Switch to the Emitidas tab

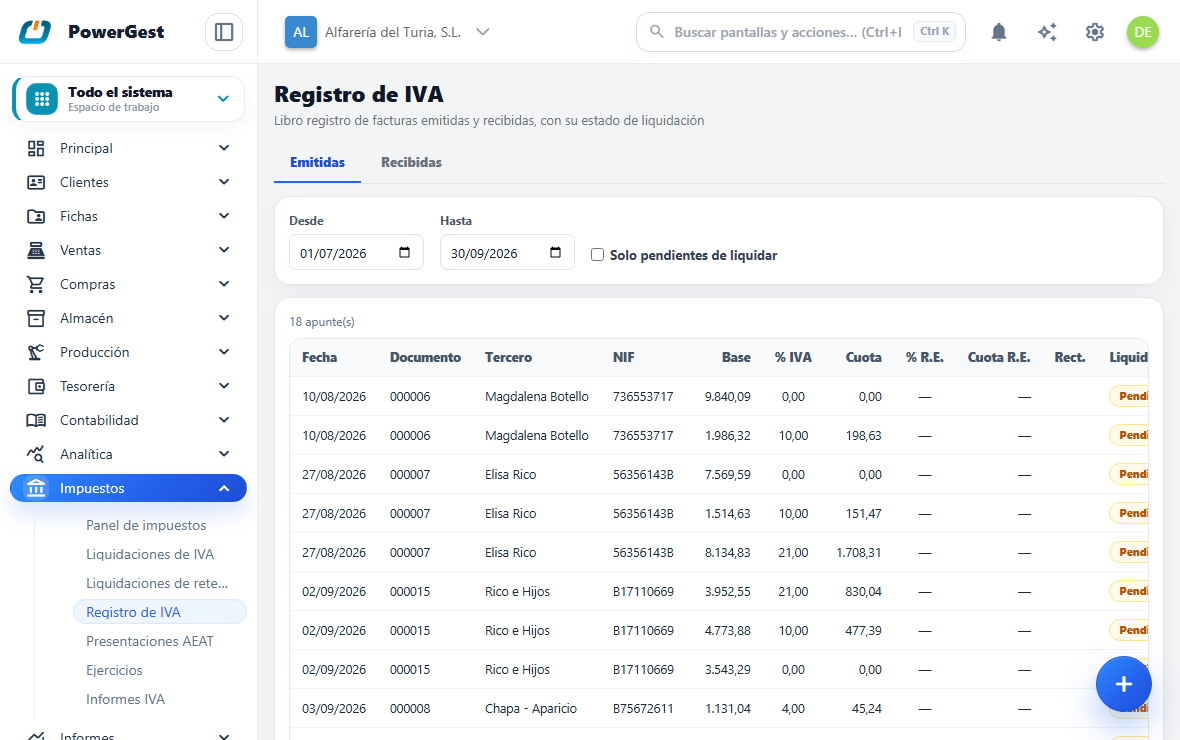point(317,163)
